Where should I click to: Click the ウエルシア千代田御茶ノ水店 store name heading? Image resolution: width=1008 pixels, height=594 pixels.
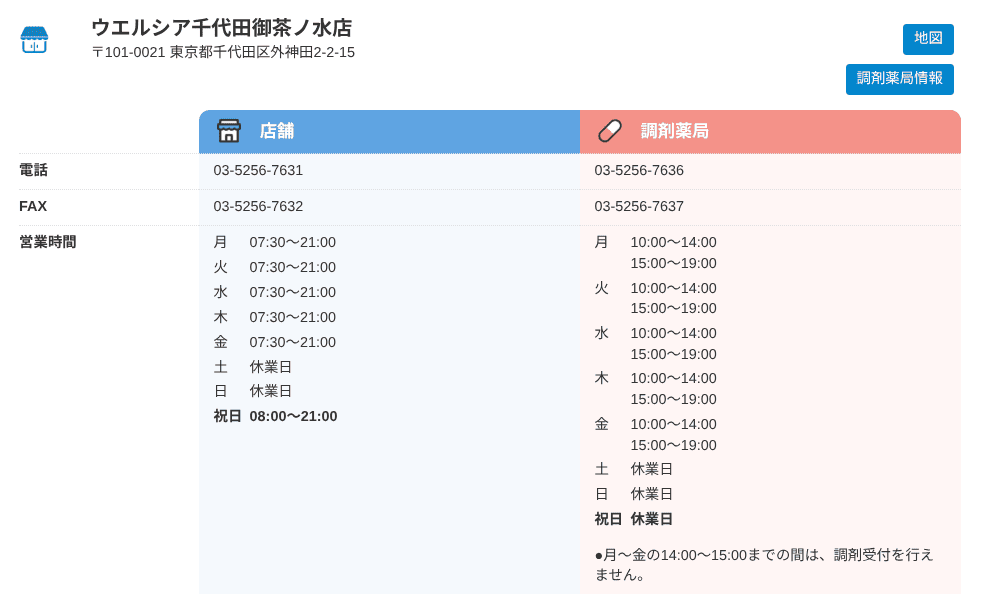[x=221, y=28]
